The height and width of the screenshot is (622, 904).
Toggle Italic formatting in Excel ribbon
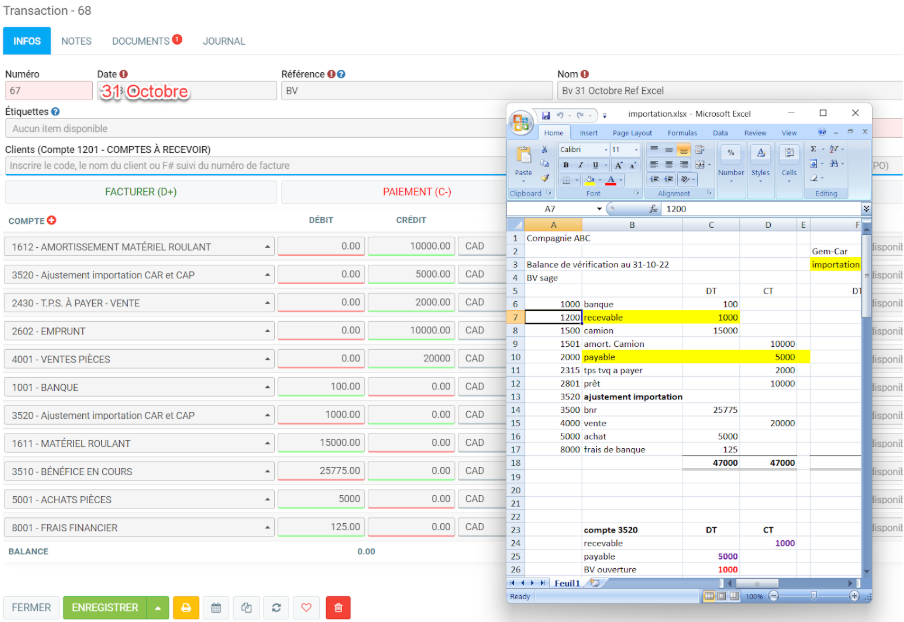(x=579, y=165)
